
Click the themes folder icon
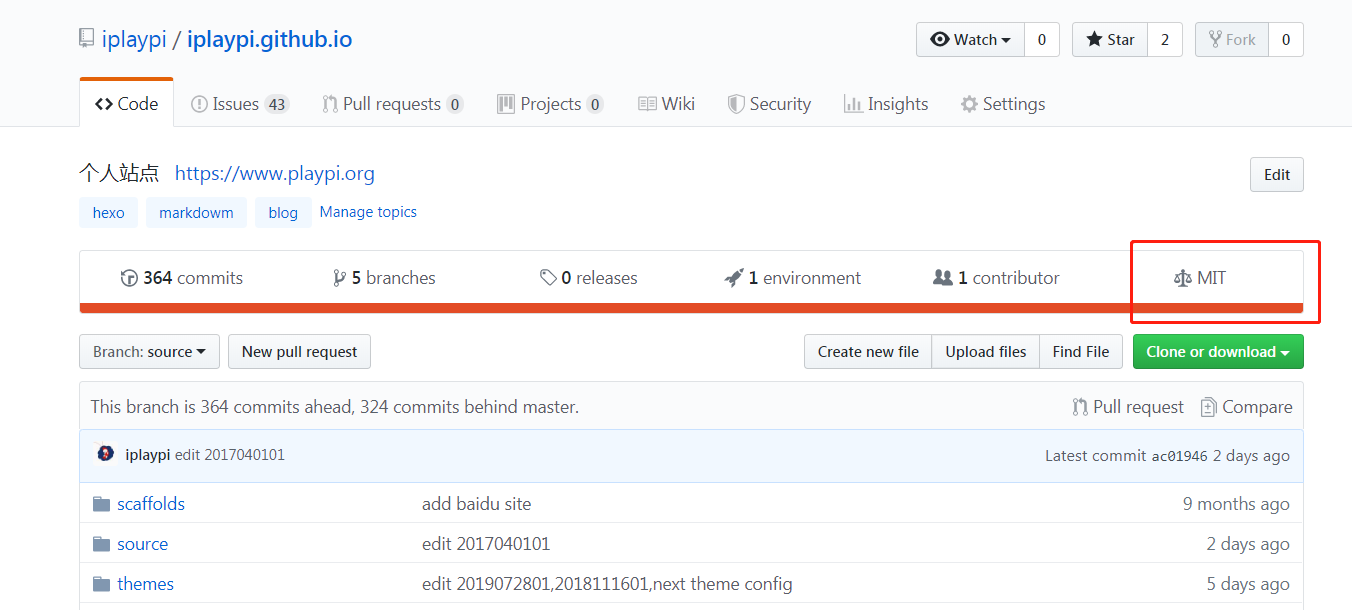click(x=101, y=584)
